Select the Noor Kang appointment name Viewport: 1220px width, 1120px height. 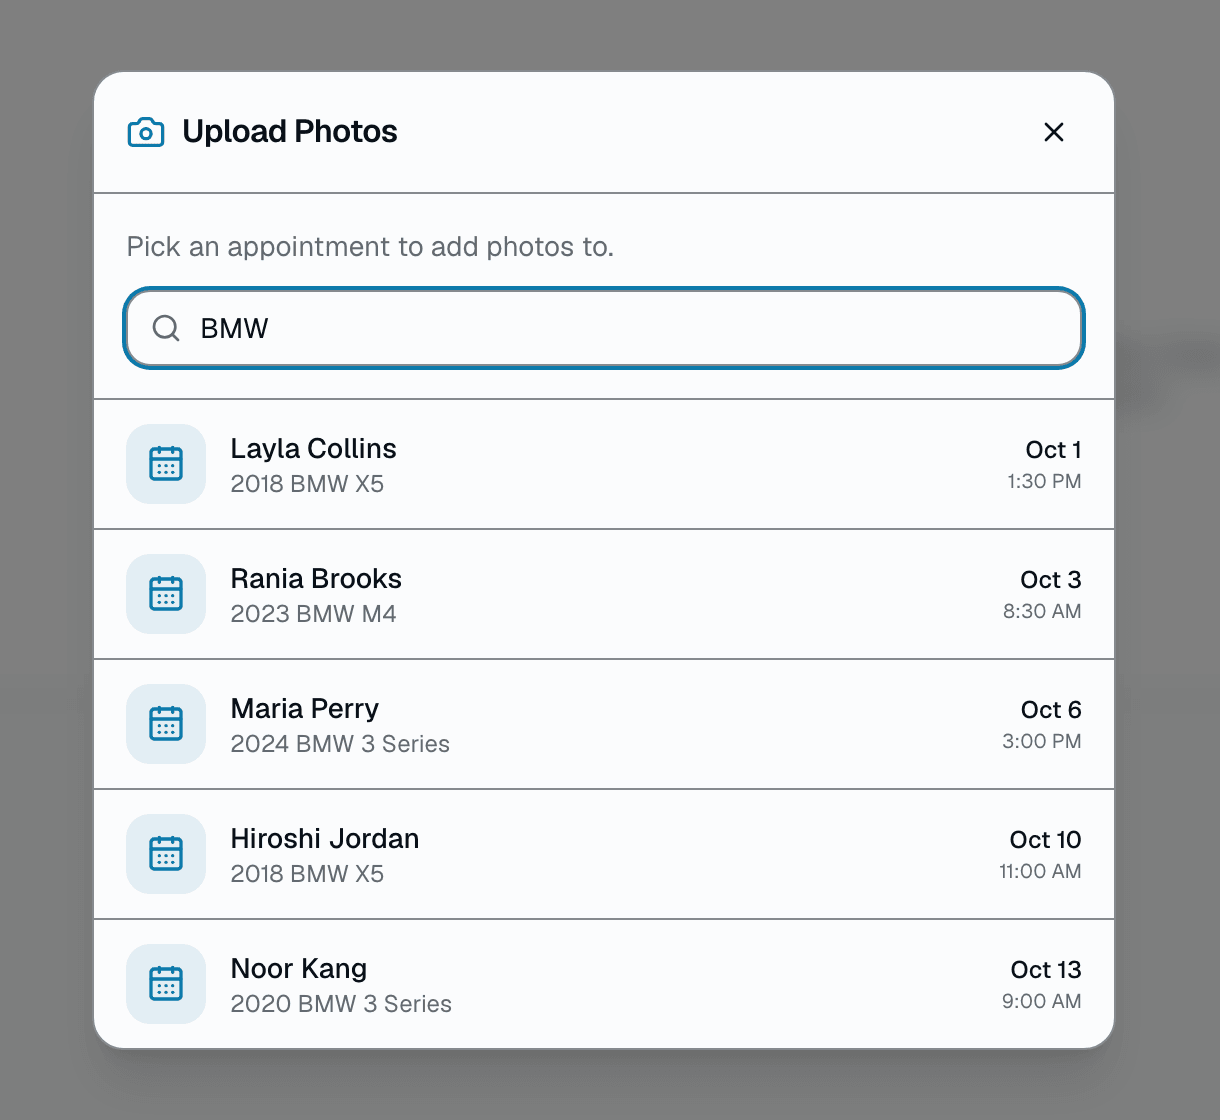(x=299, y=969)
